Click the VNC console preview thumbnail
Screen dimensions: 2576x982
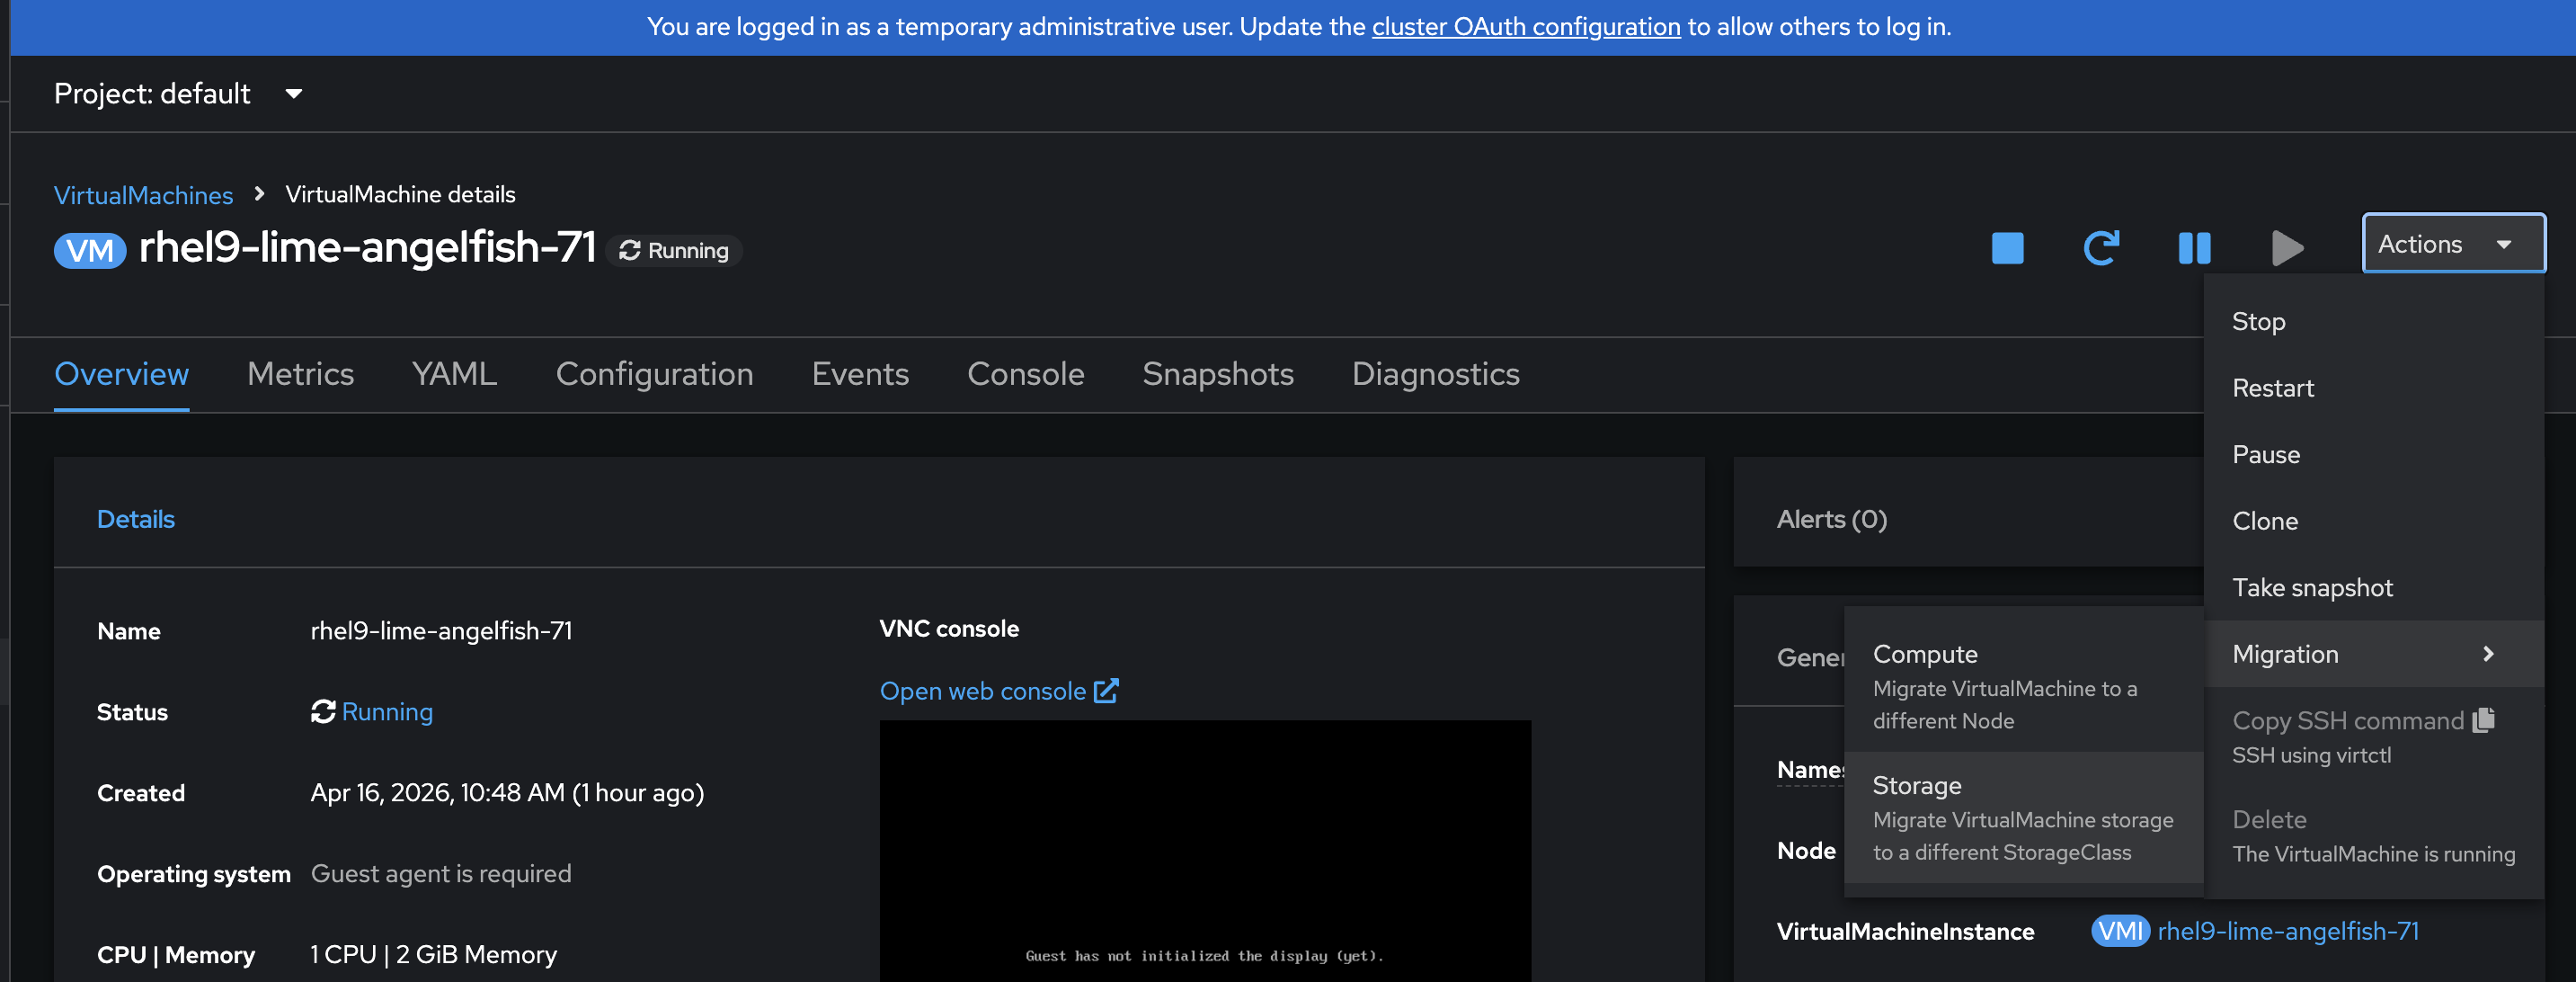click(x=1204, y=850)
